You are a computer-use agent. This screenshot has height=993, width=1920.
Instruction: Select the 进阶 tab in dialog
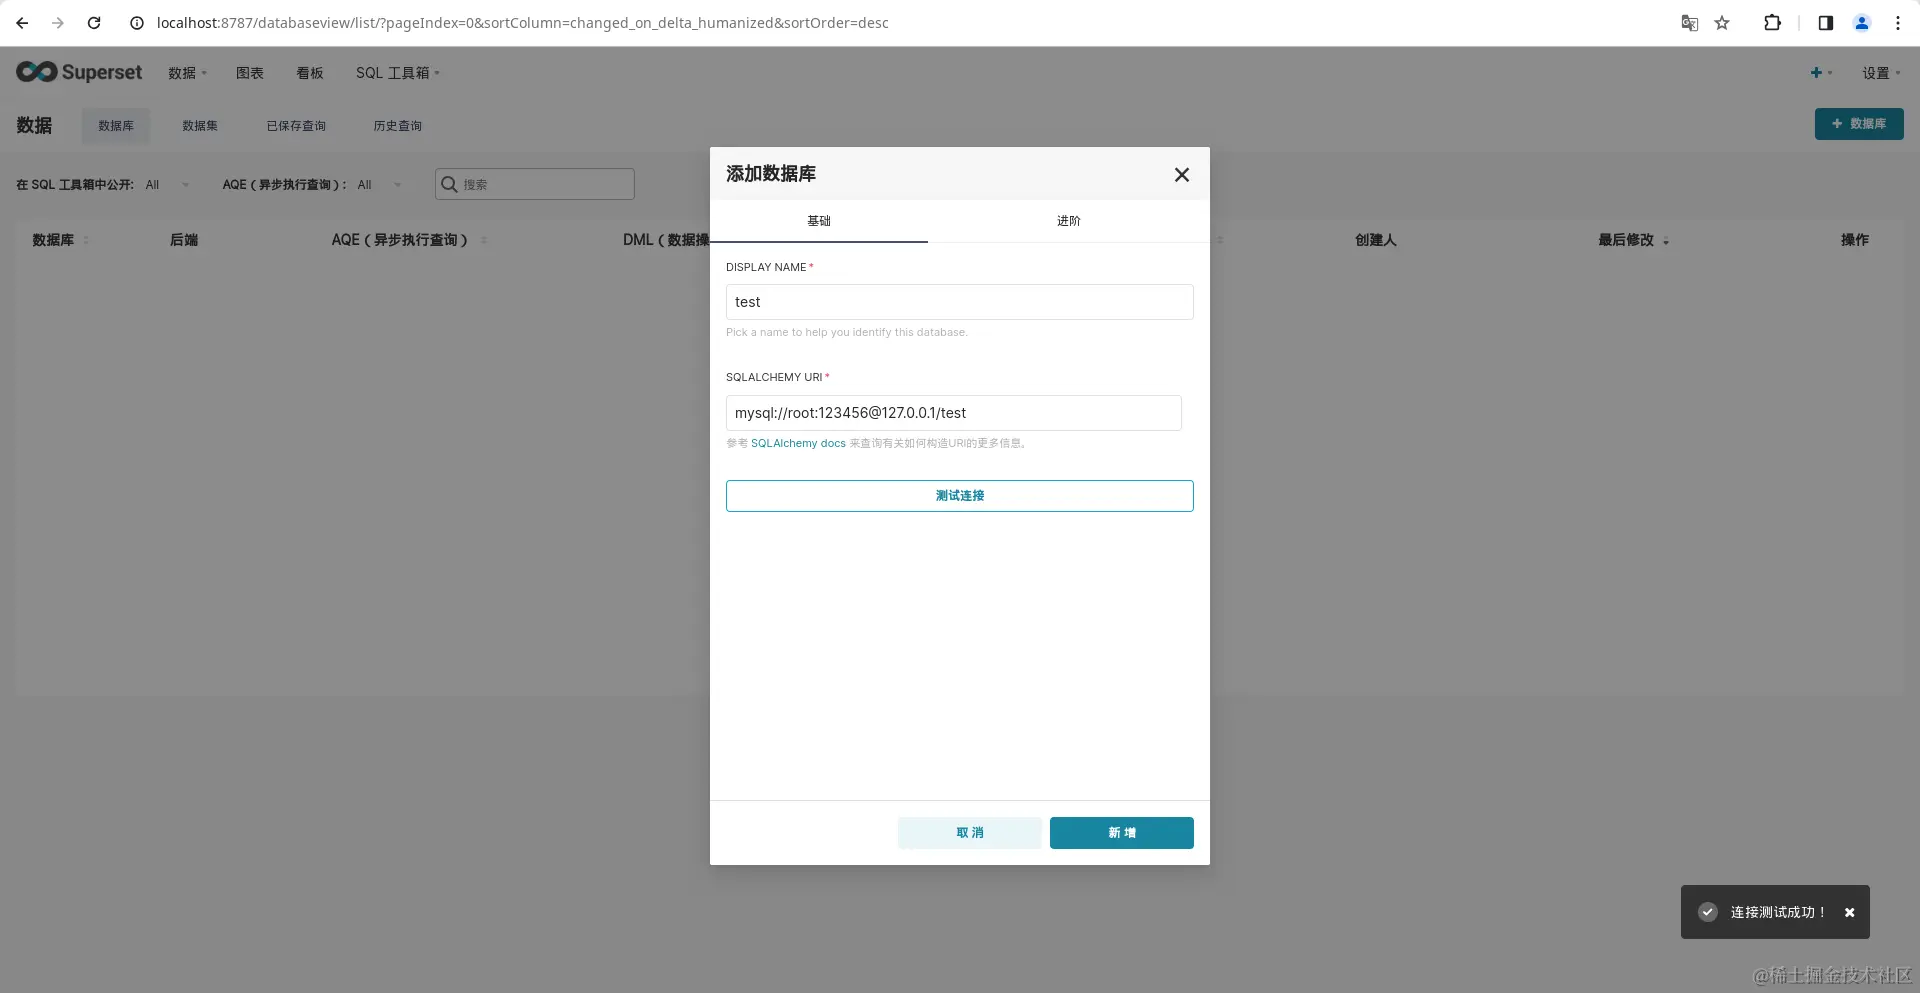coord(1069,221)
